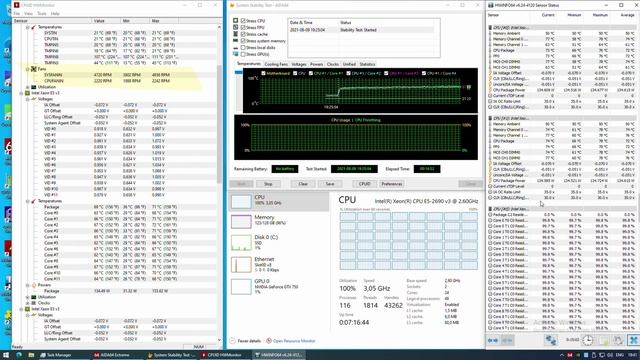Open the Help menu in HWMonitor

point(55,13)
